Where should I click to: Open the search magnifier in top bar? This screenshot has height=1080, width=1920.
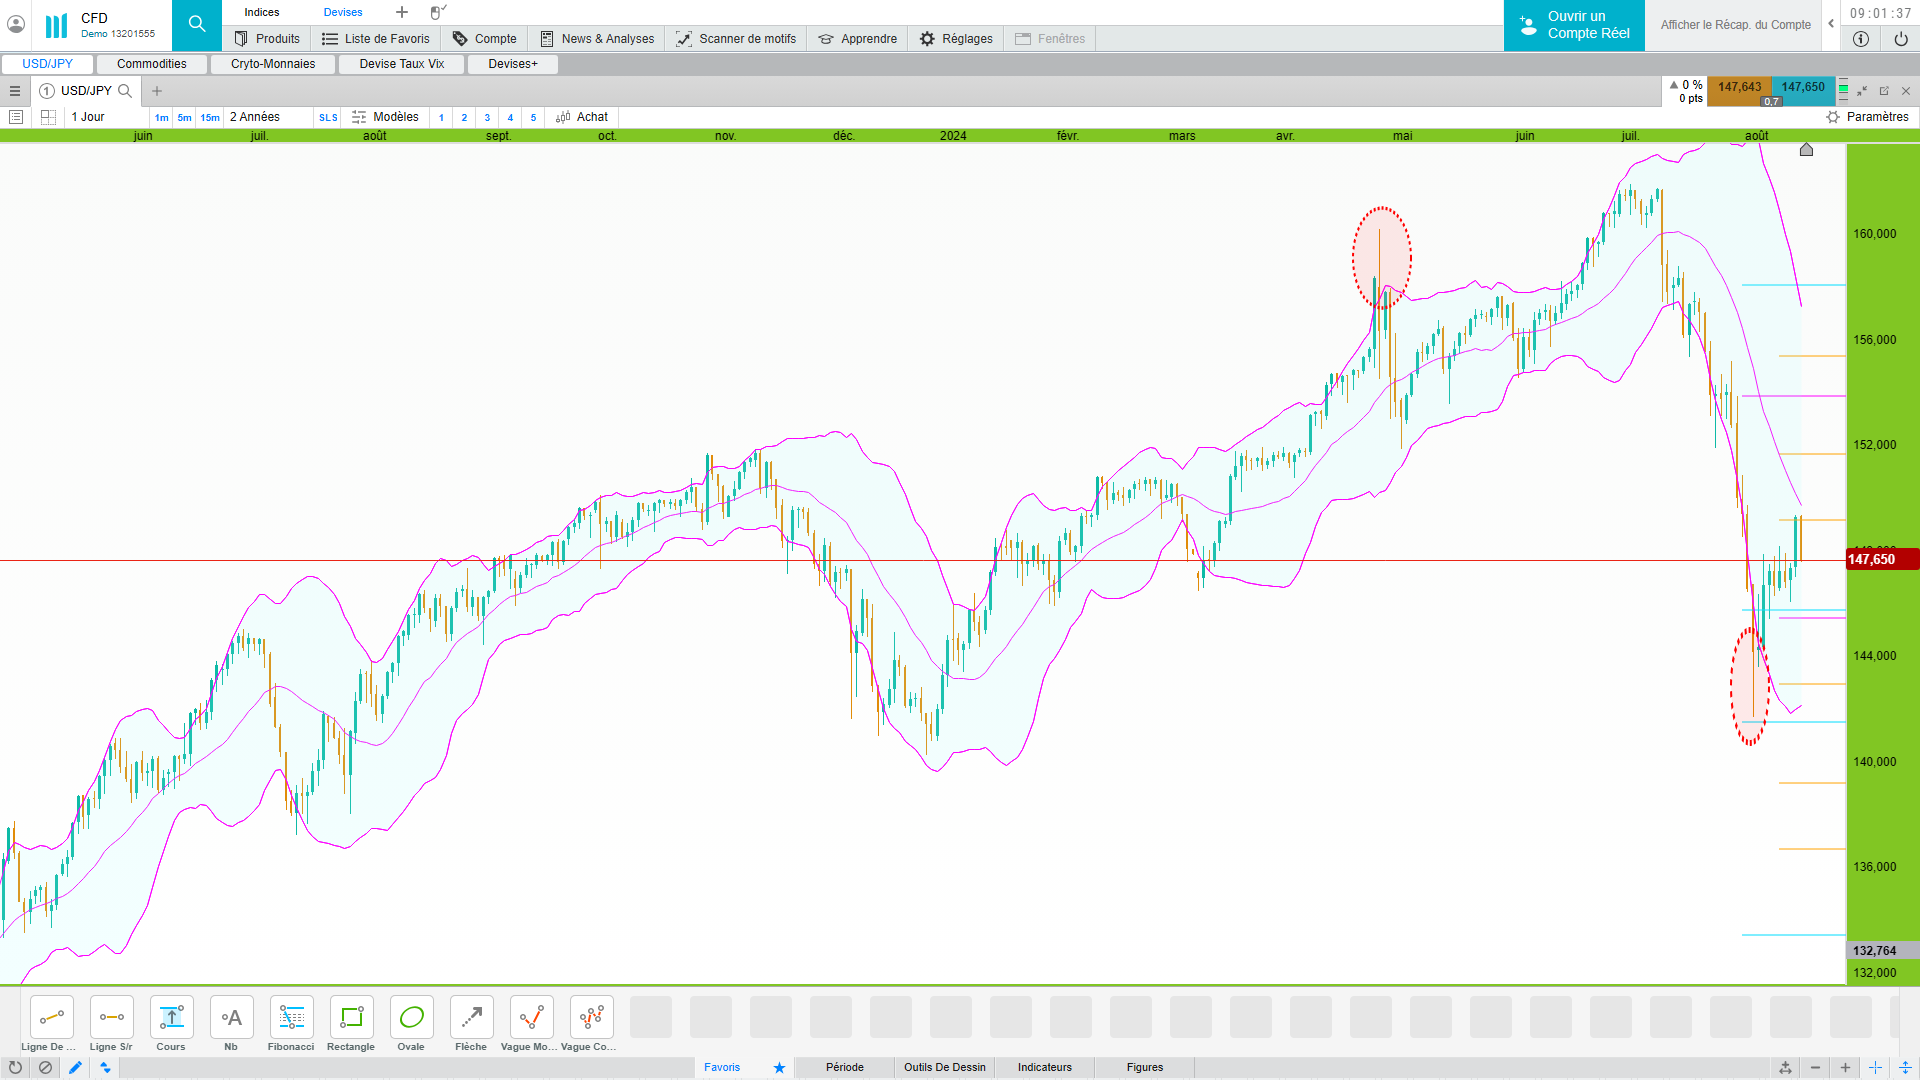(197, 24)
